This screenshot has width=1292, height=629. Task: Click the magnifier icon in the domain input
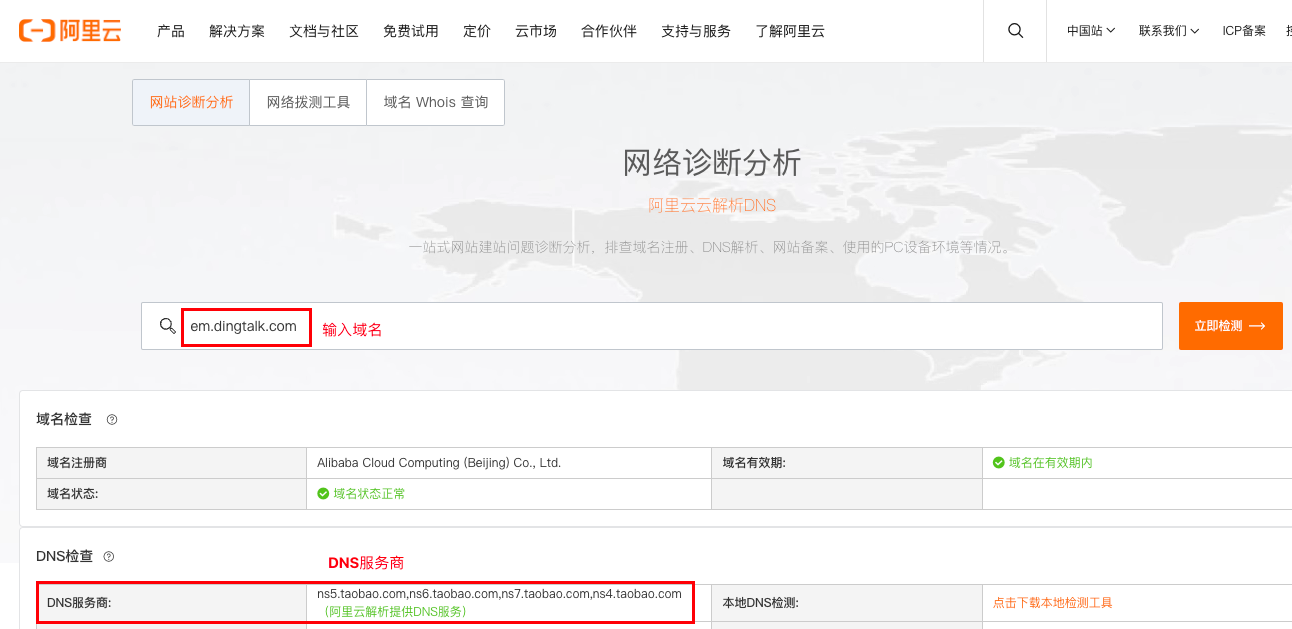[167, 326]
